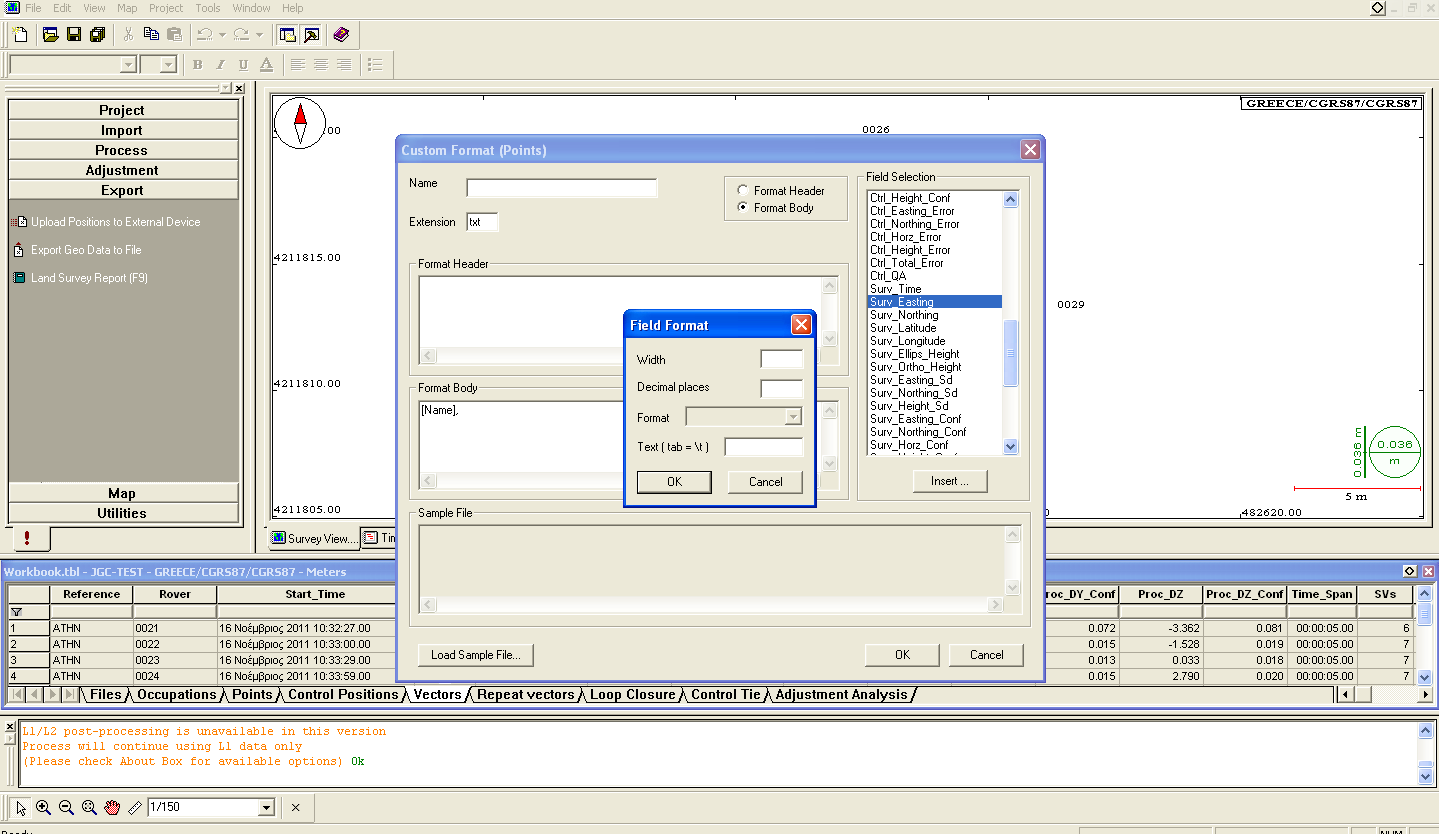Open the File menu
Screen dimensions: 1439x834
[x=33, y=8]
